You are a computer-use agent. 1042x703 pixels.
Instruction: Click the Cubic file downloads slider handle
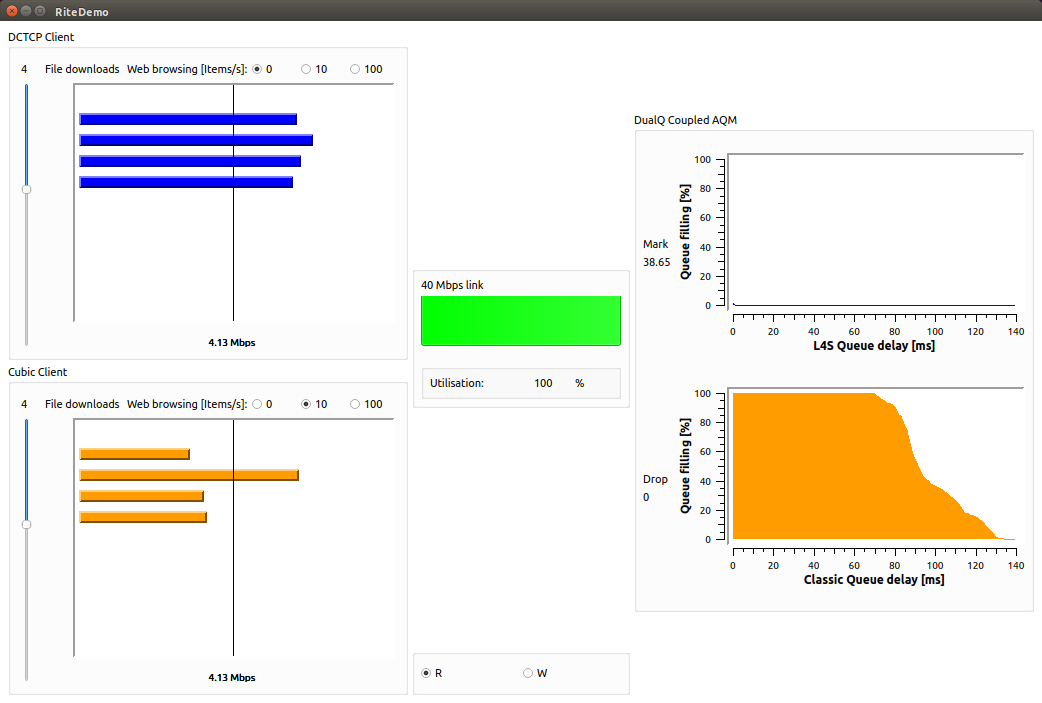pyautogui.click(x=26, y=524)
